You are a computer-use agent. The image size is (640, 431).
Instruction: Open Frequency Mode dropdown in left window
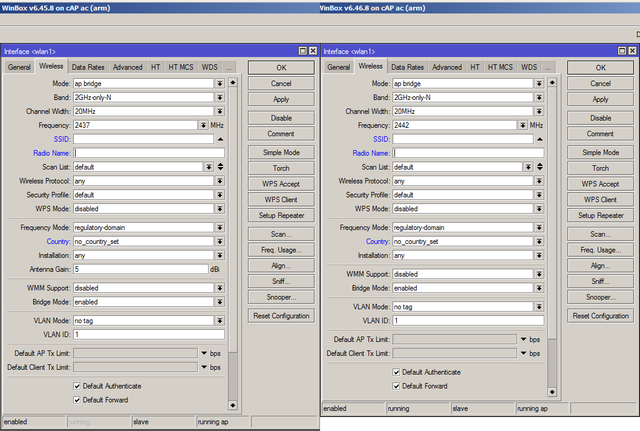click(220, 228)
